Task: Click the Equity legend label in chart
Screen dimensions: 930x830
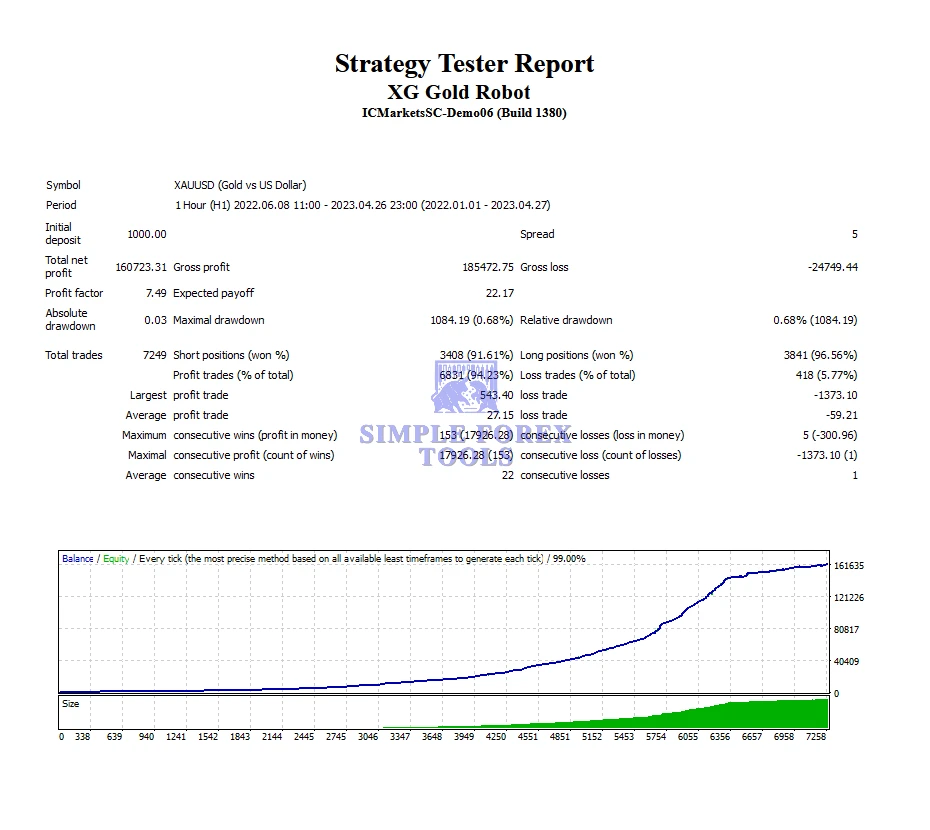Action: 116,559
